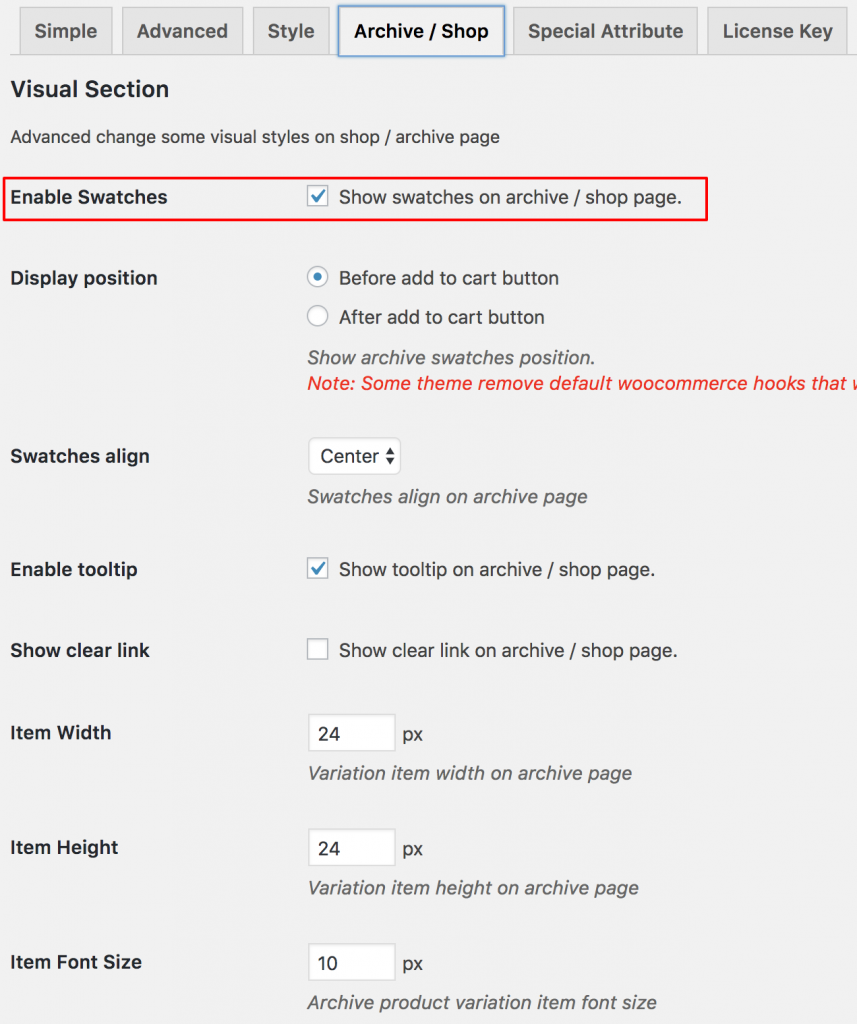Enable the Show clear link checkbox
Image resolution: width=857 pixels, height=1024 pixels.
pyautogui.click(x=317, y=649)
